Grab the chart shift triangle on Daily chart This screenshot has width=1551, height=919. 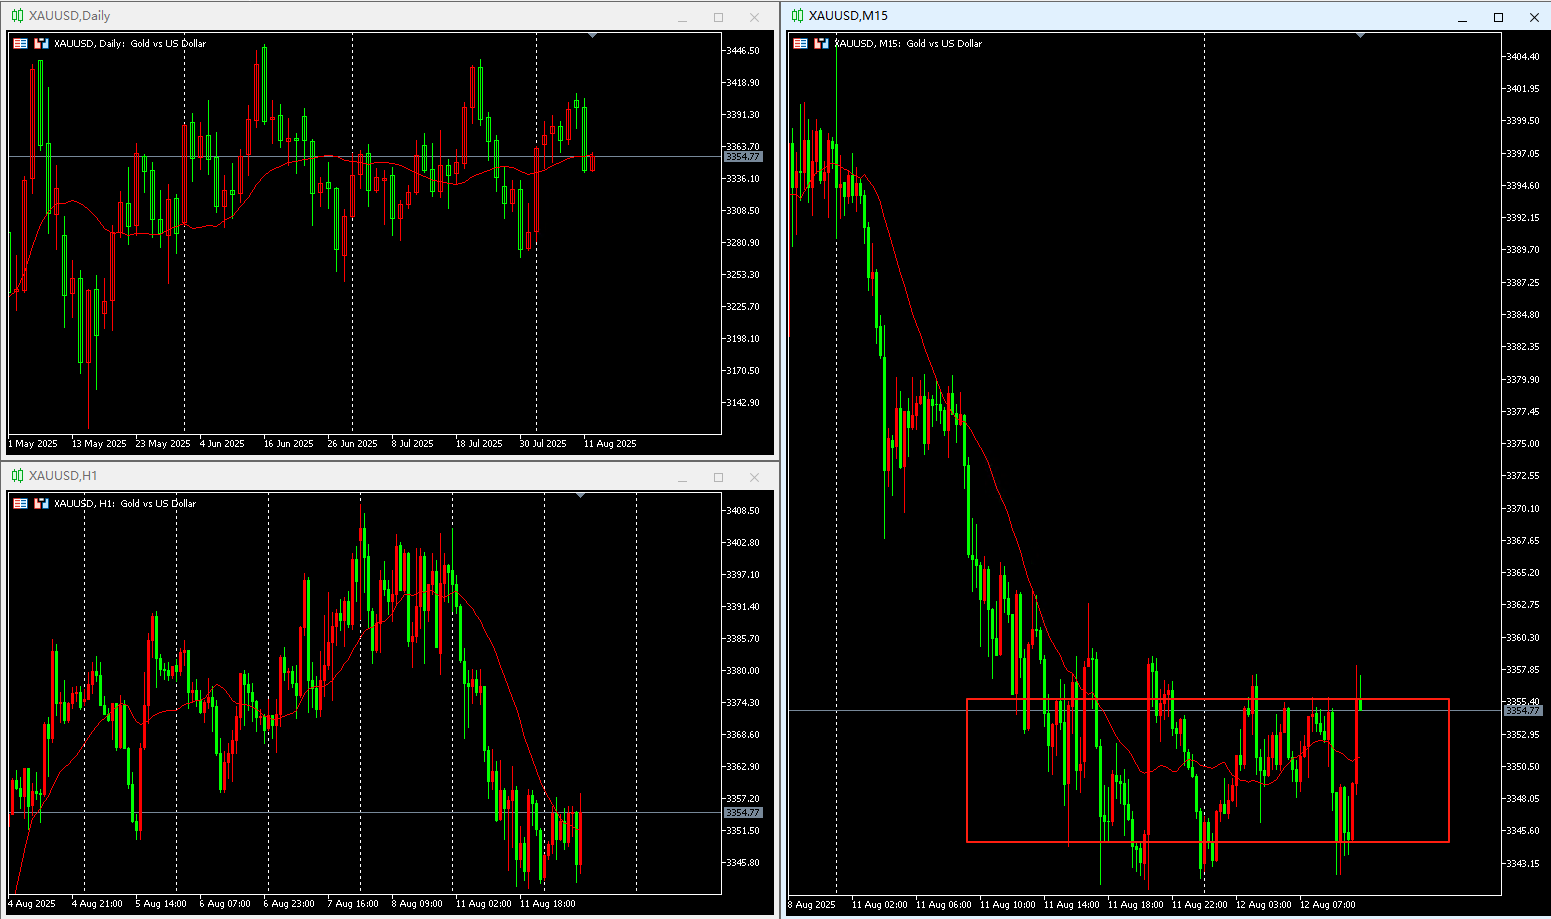click(593, 36)
